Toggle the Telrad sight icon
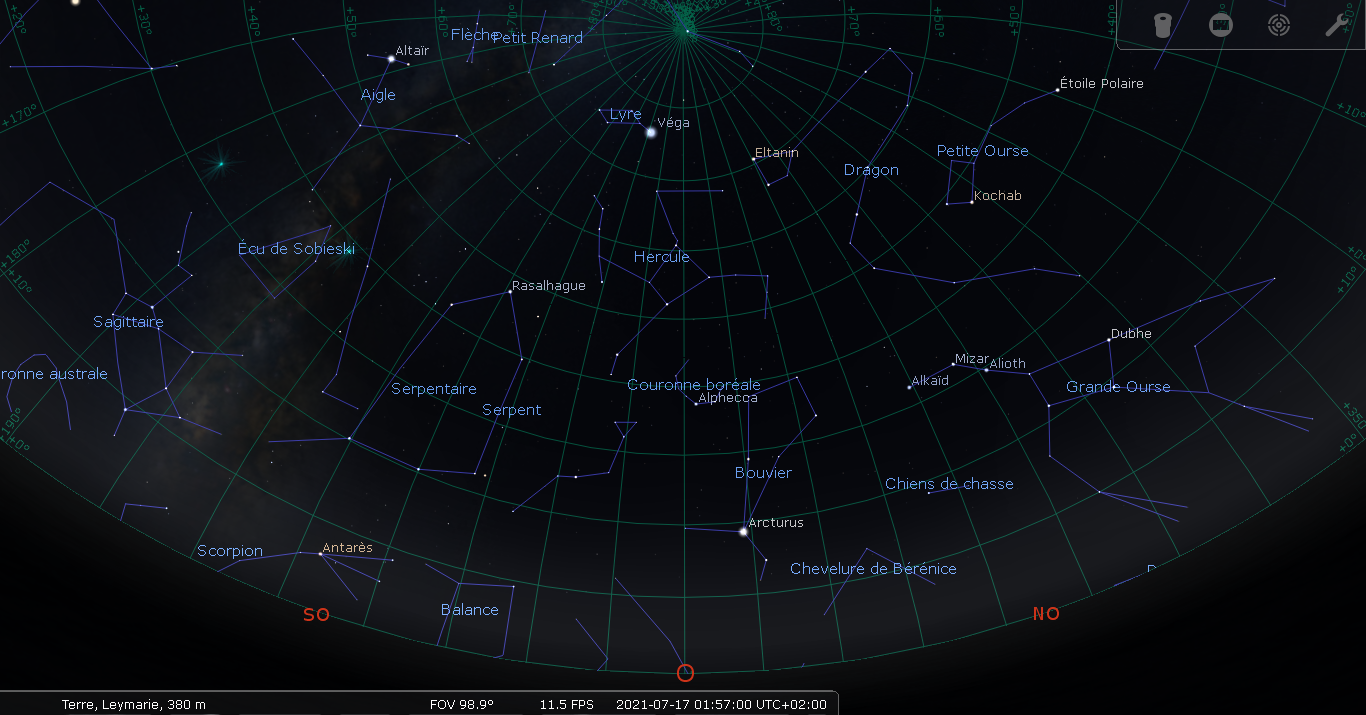 pos(1278,25)
